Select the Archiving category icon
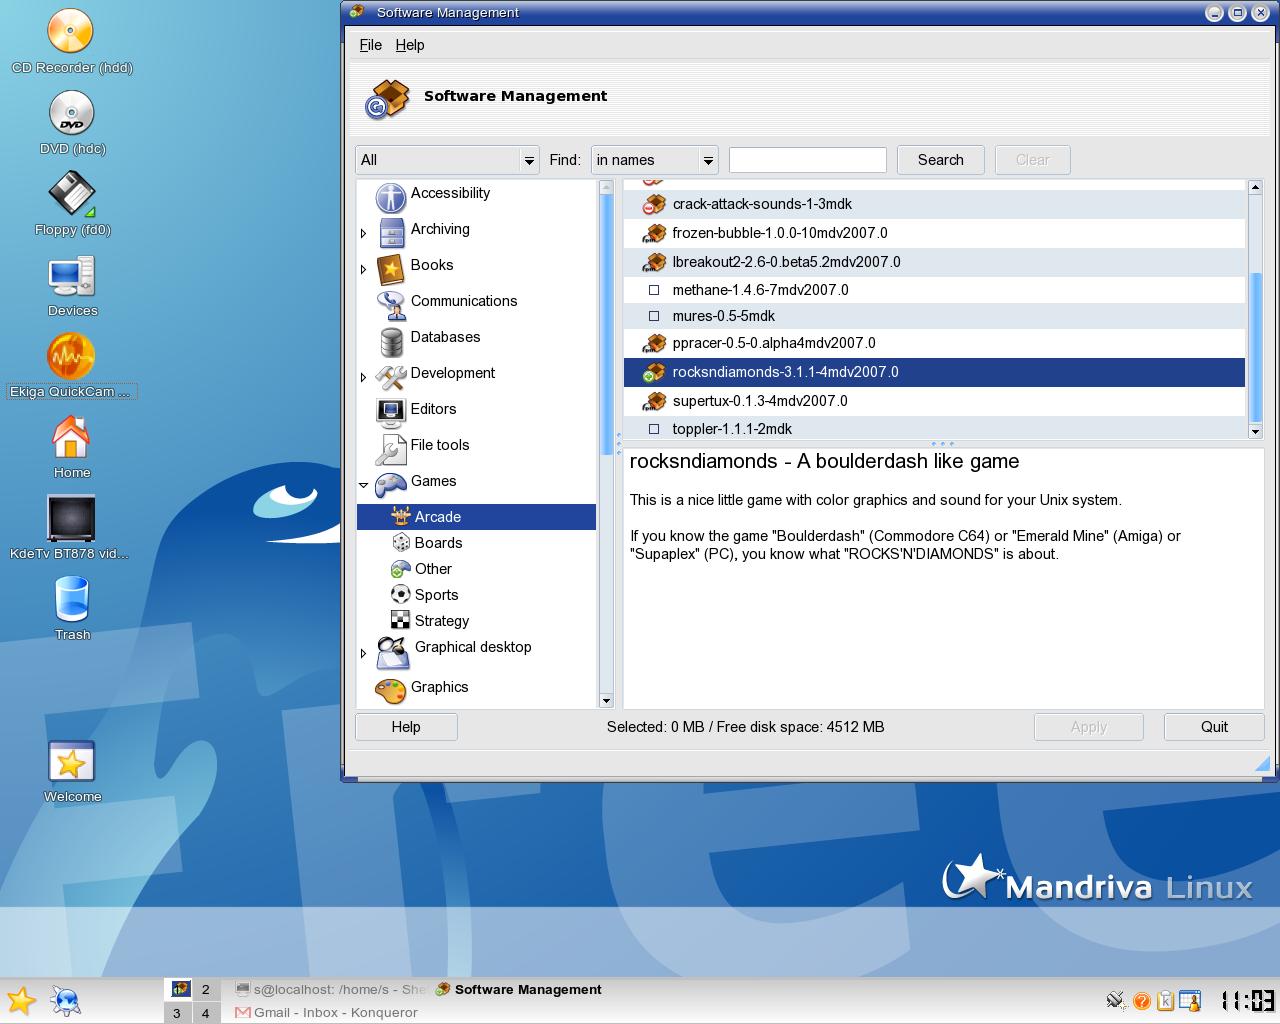Viewport: 1280px width, 1024px height. point(392,233)
